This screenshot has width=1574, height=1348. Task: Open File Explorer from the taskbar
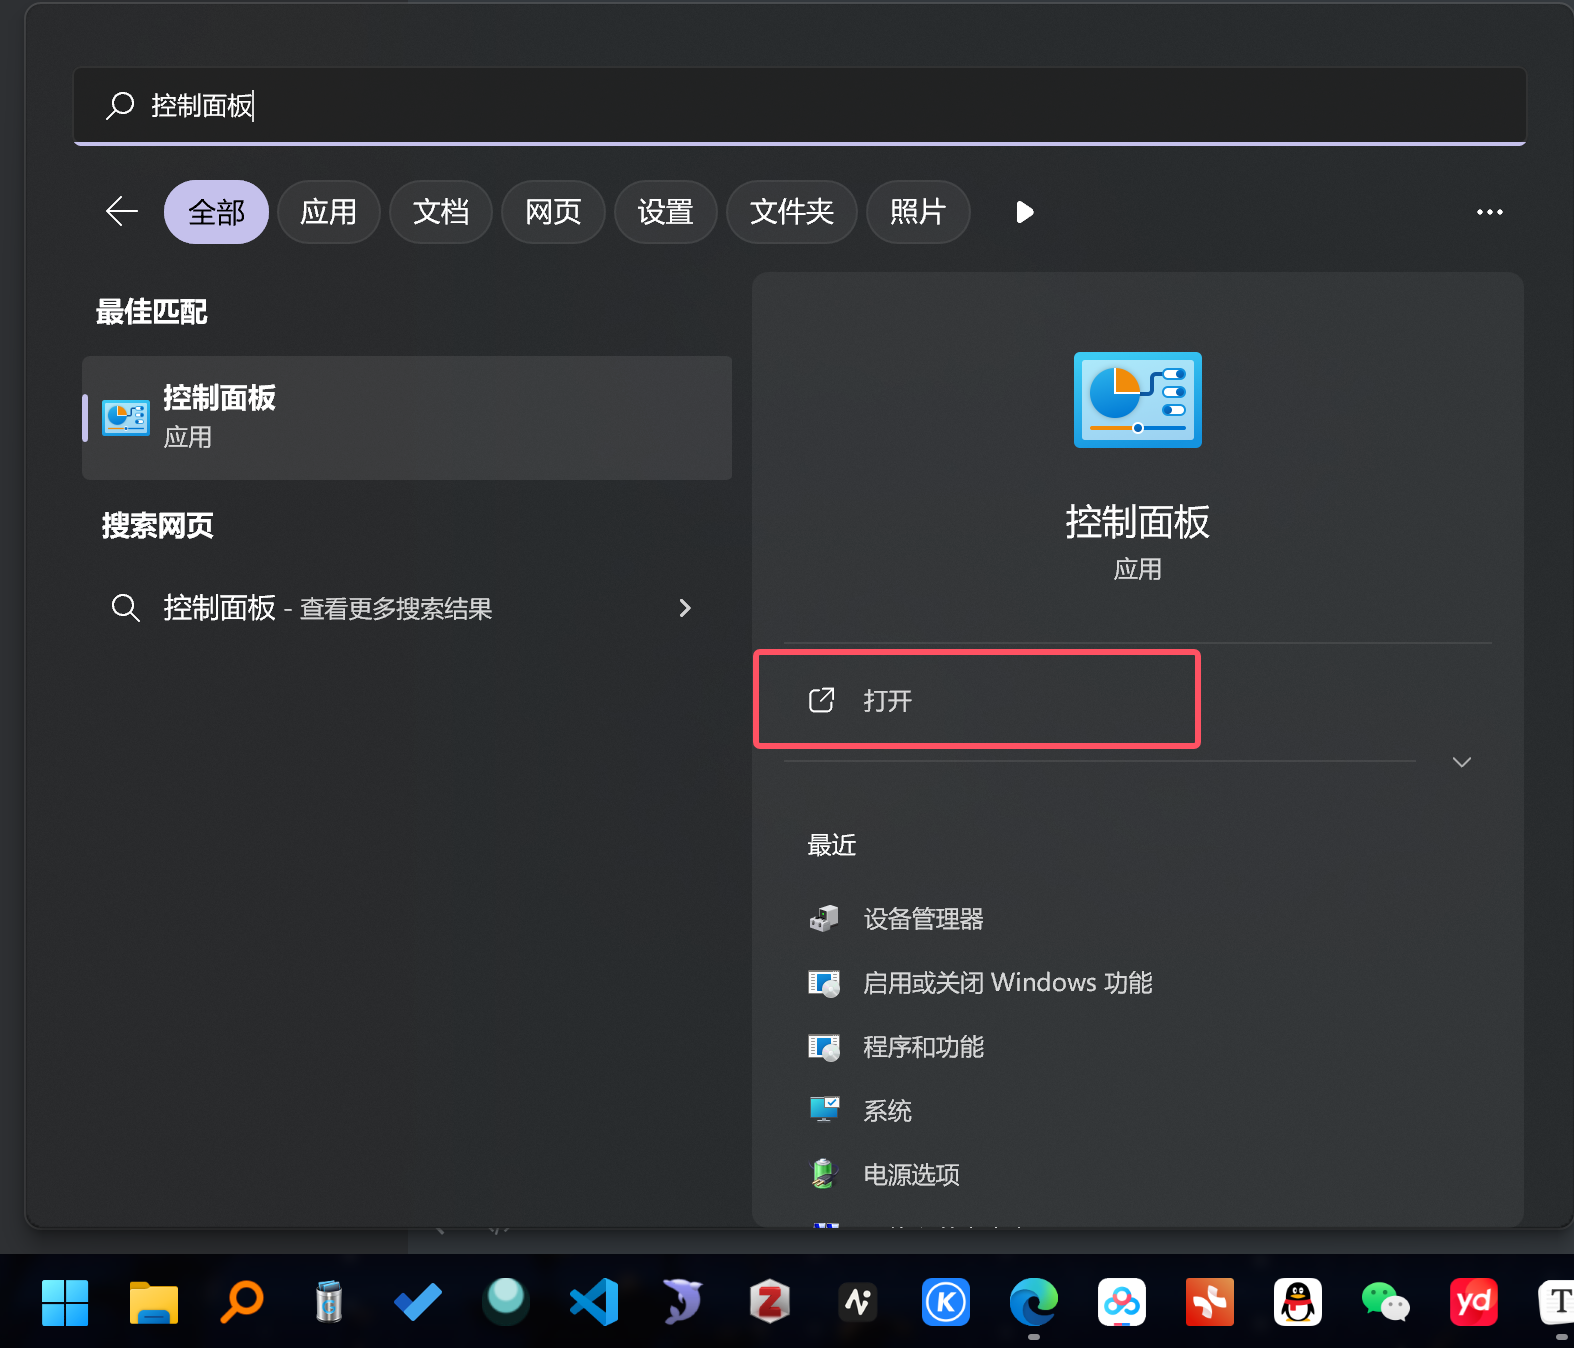click(x=153, y=1302)
